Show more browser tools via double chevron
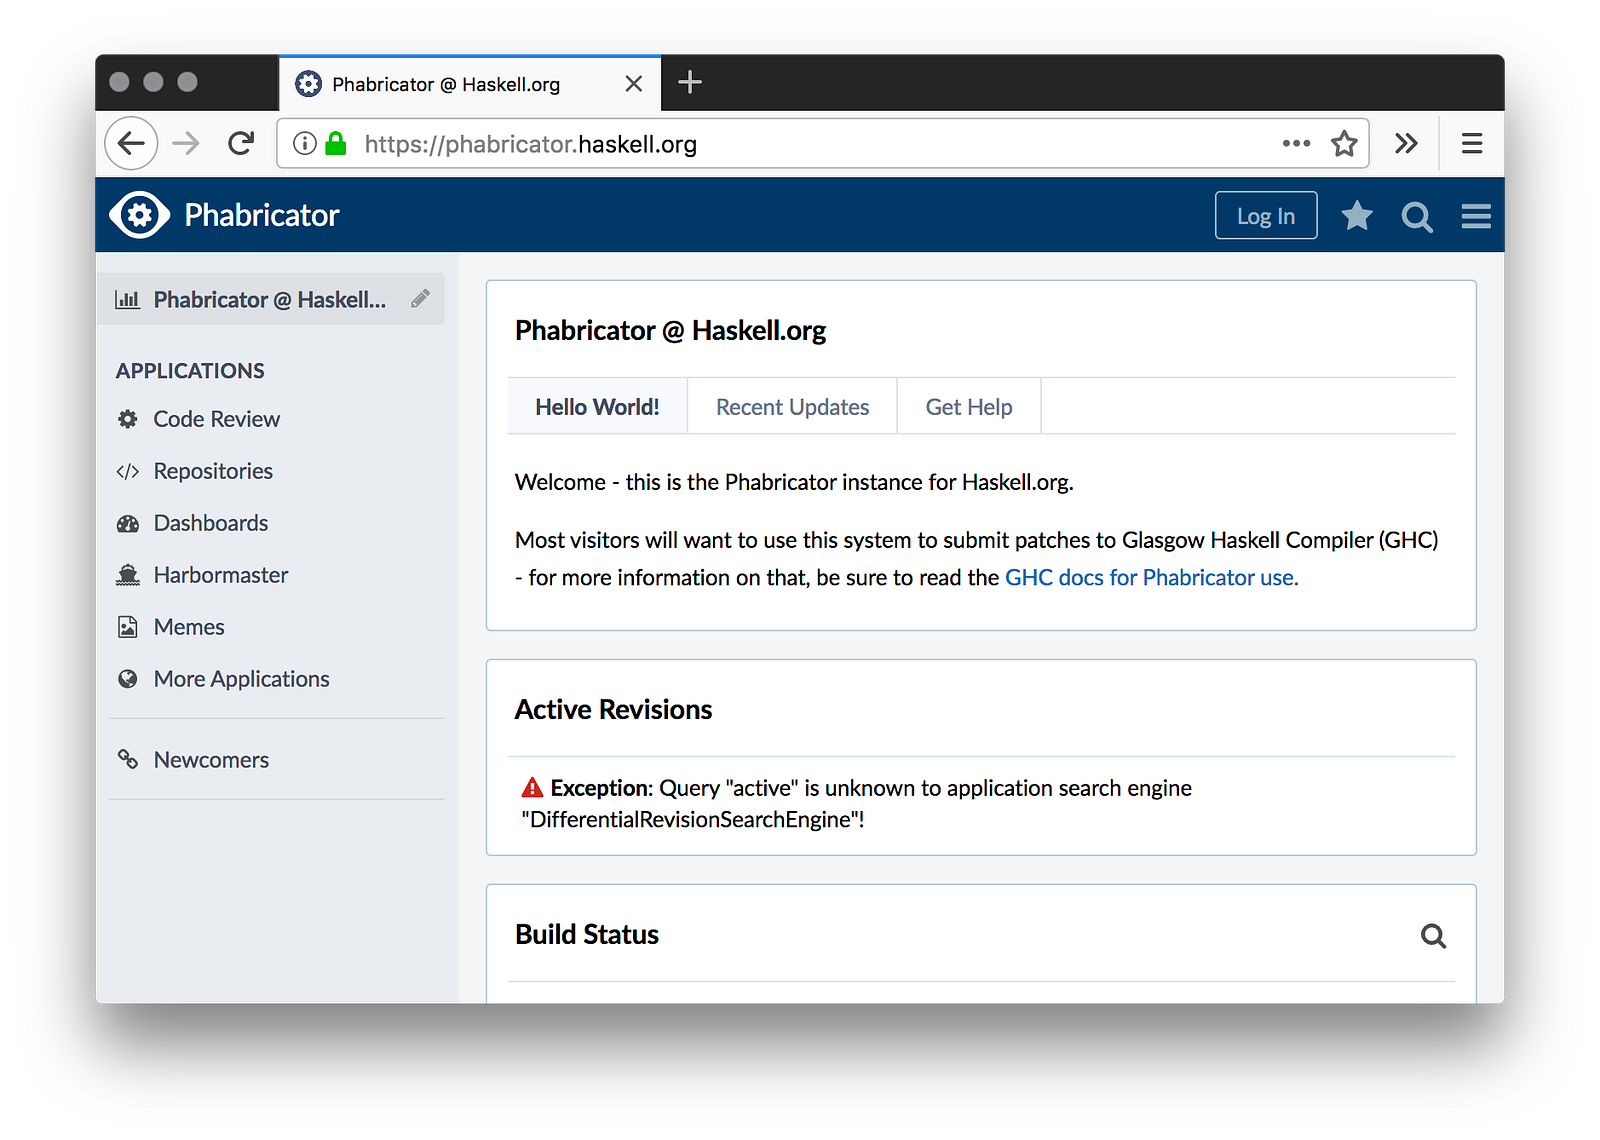Viewport: 1600px width, 1140px height. pyautogui.click(x=1406, y=144)
